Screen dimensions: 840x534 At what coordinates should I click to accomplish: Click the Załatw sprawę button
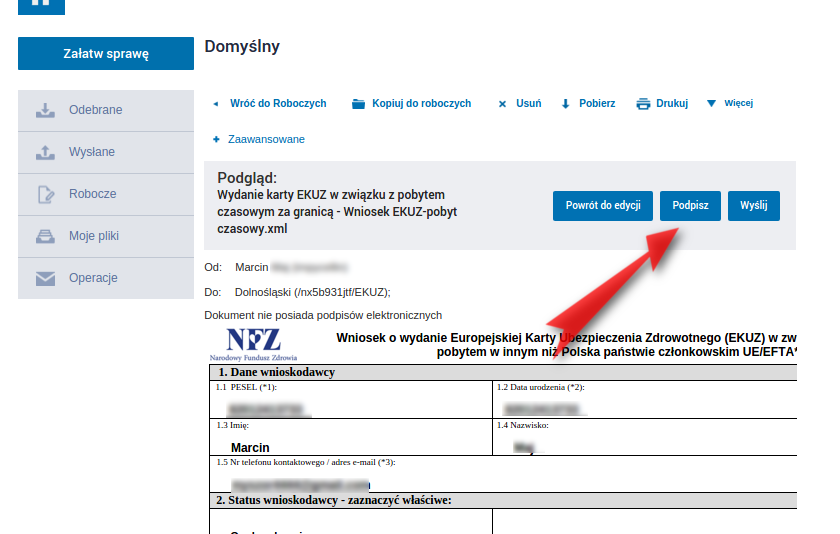[x=106, y=54]
